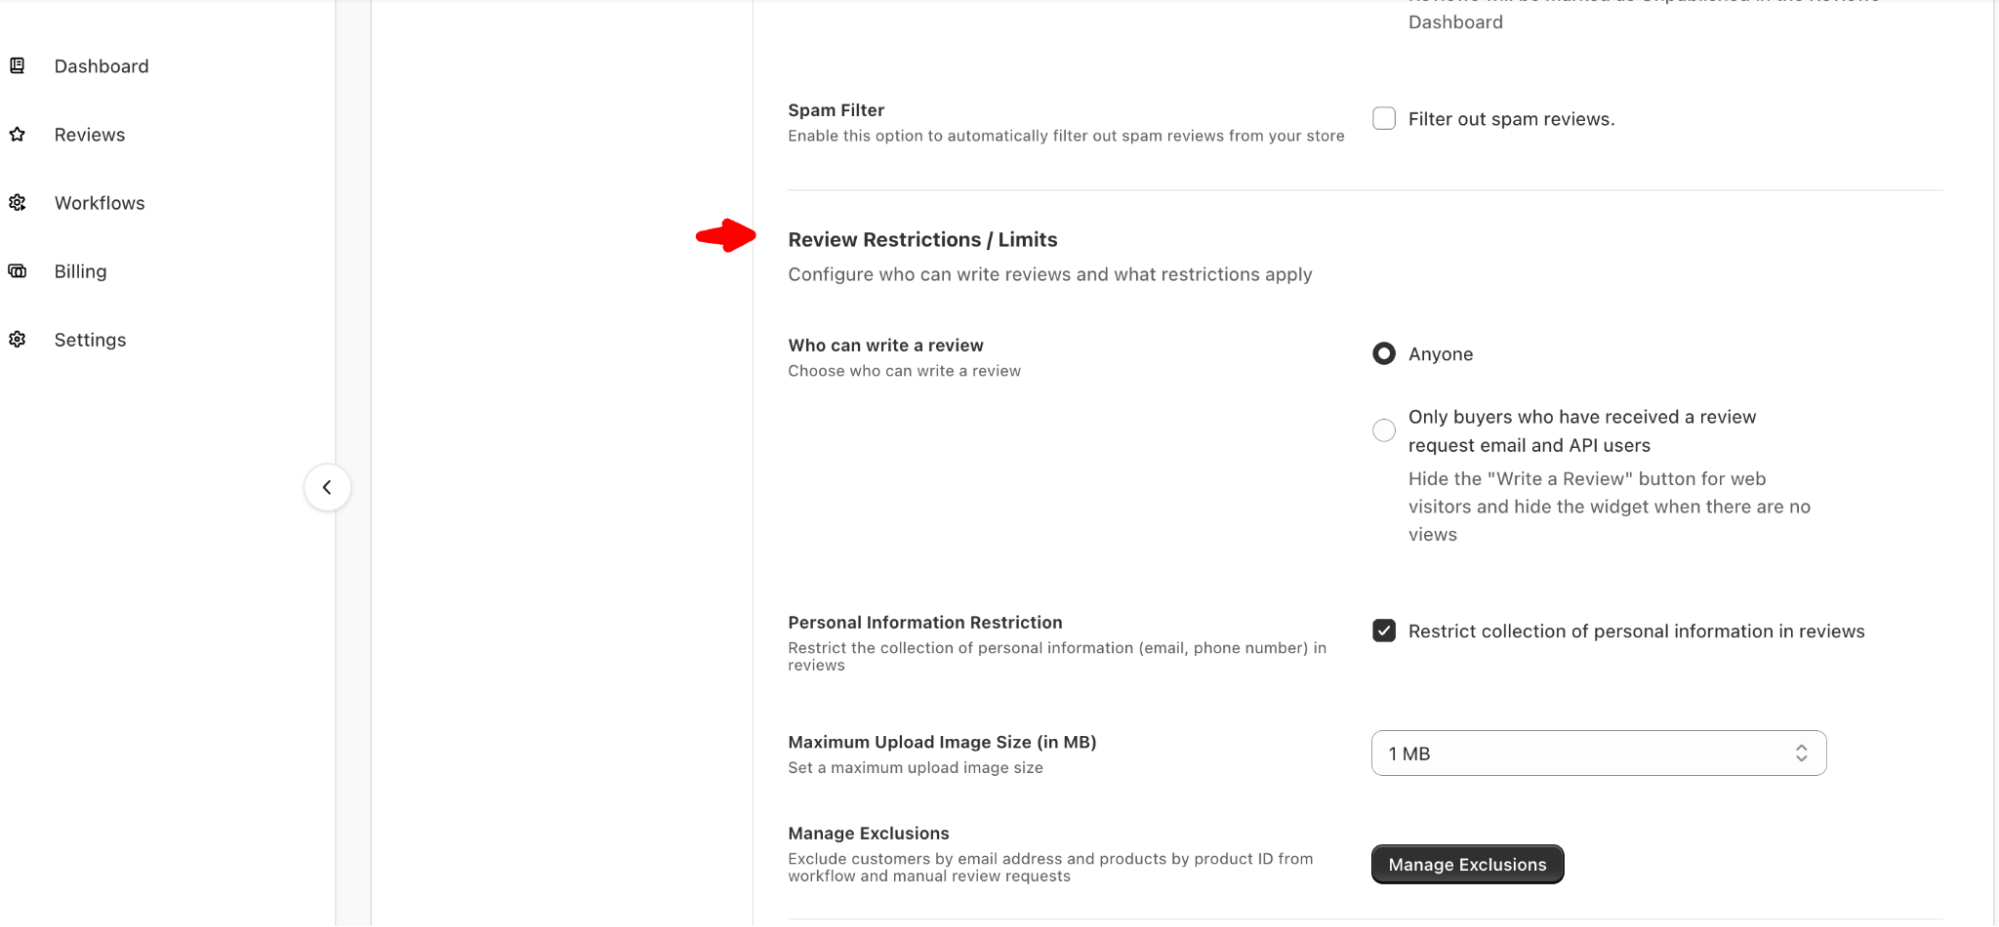Navigate to the Reviews section
Screen dimensions: 1999x927
coord(89,134)
